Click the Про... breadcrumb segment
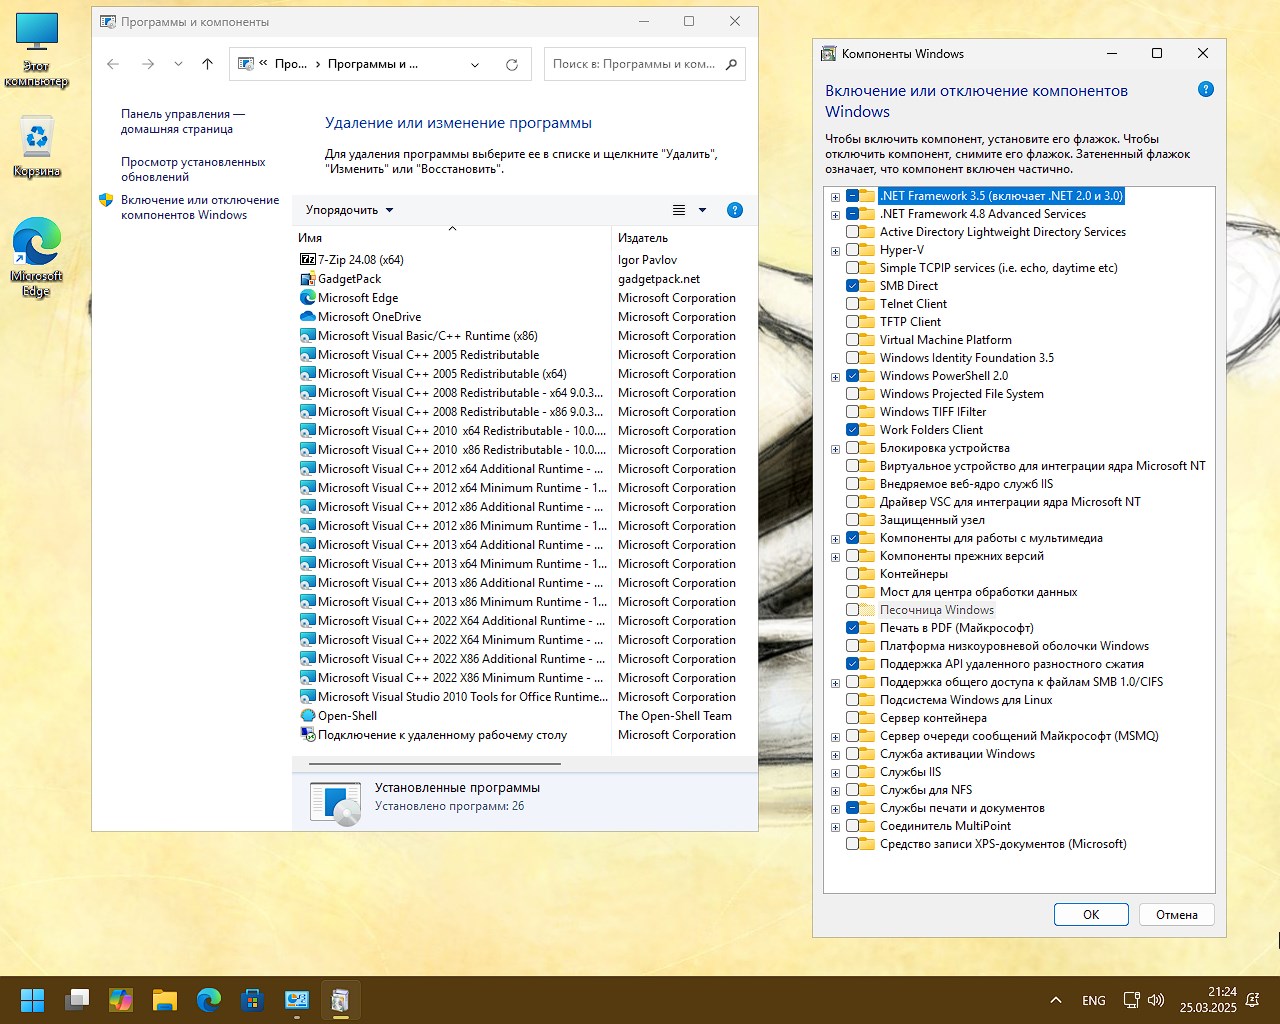The image size is (1280, 1024). pos(290,64)
